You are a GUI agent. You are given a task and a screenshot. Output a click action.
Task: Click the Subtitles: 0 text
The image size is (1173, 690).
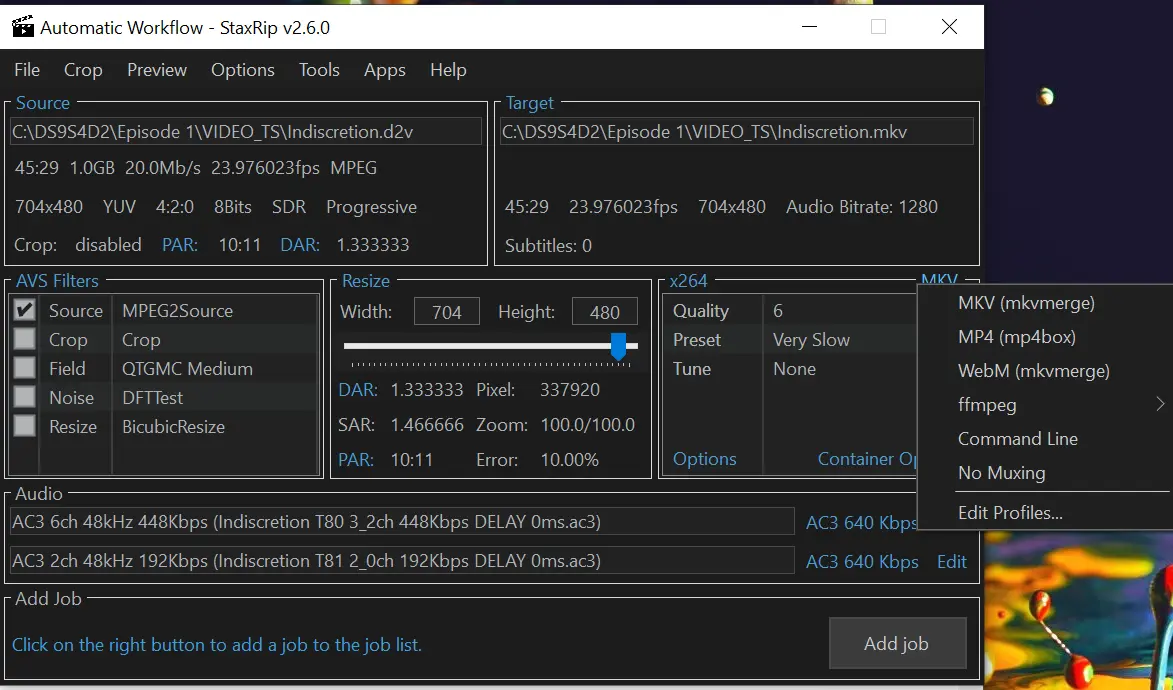pyautogui.click(x=548, y=245)
